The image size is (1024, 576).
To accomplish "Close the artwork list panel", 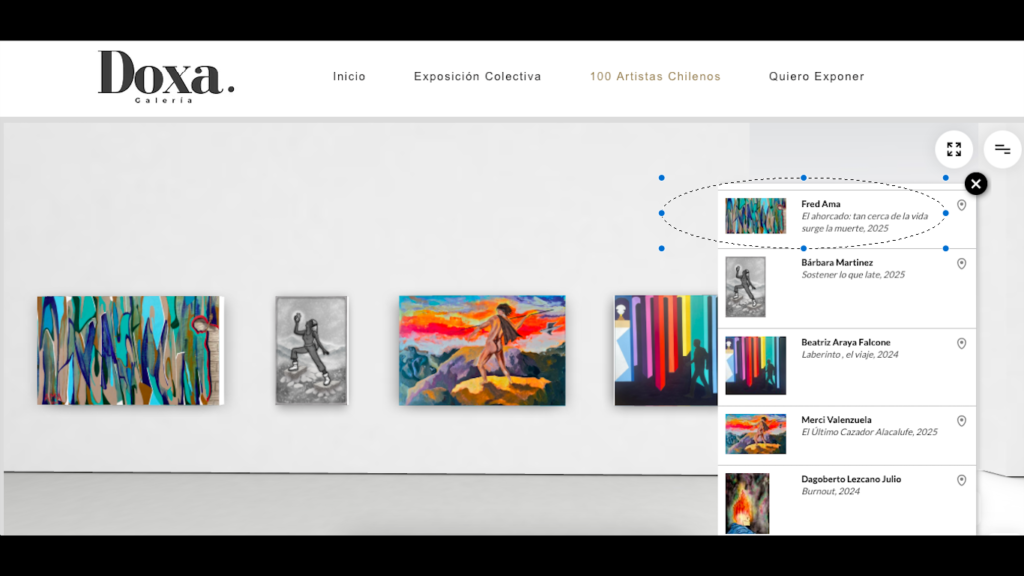I will click(x=976, y=184).
